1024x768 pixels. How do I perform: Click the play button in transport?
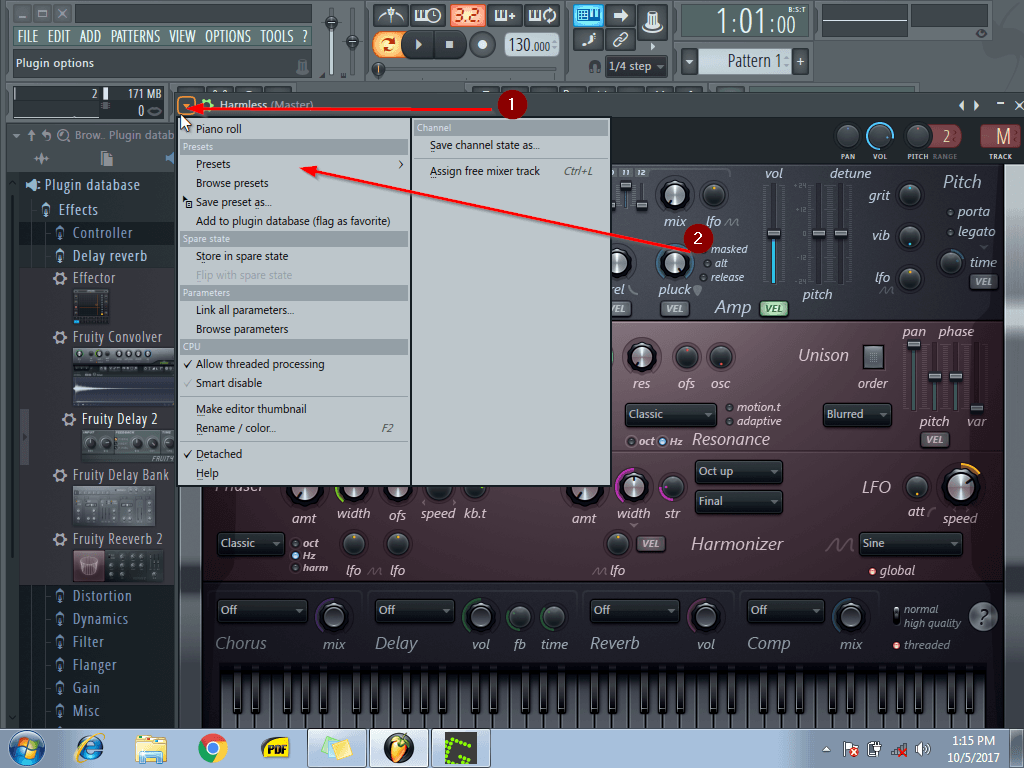pyautogui.click(x=419, y=44)
